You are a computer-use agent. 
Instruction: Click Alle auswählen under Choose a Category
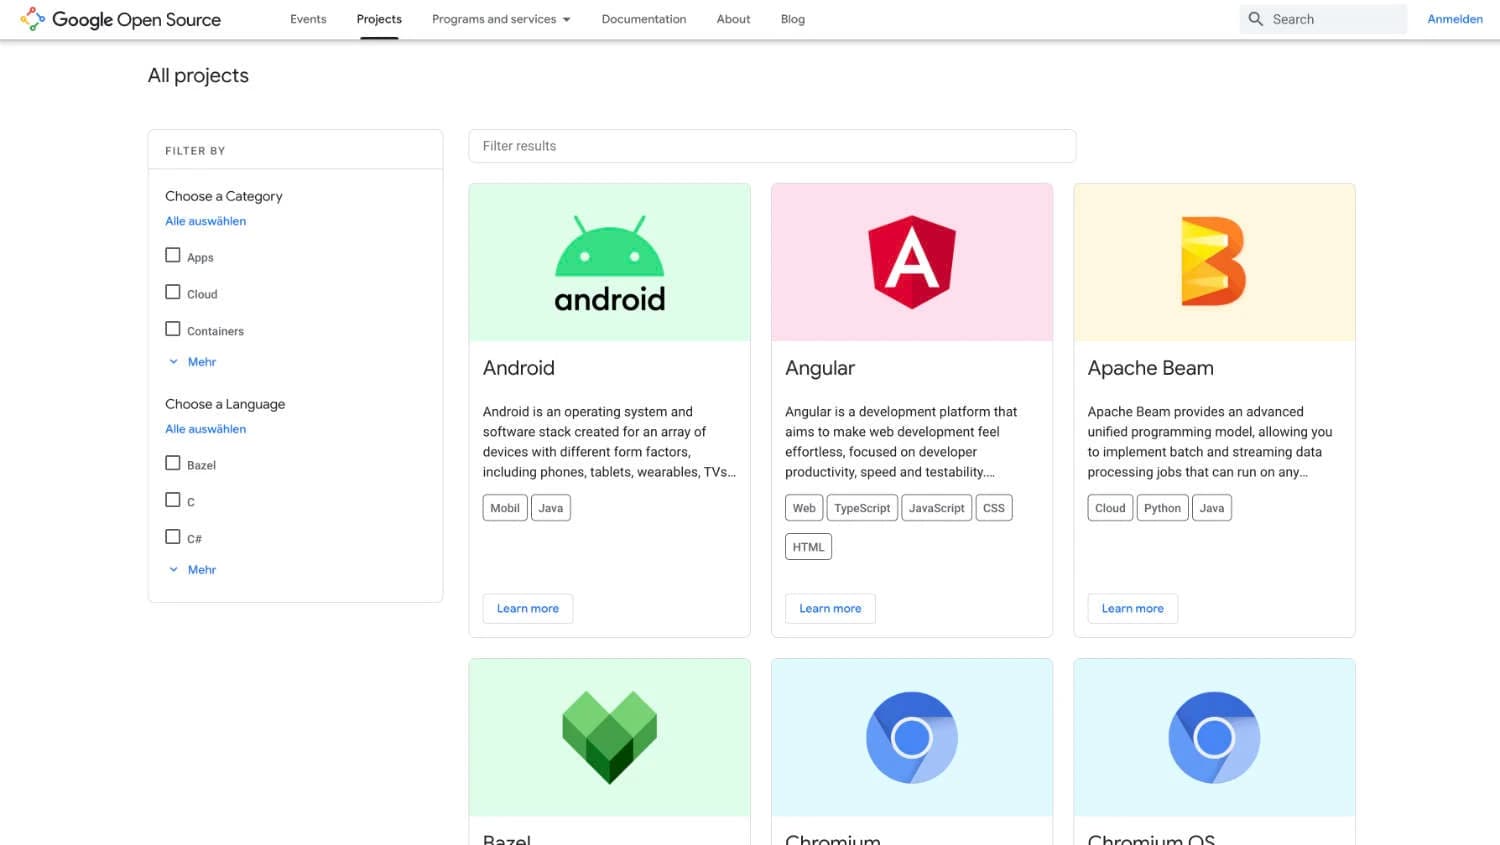click(x=205, y=220)
